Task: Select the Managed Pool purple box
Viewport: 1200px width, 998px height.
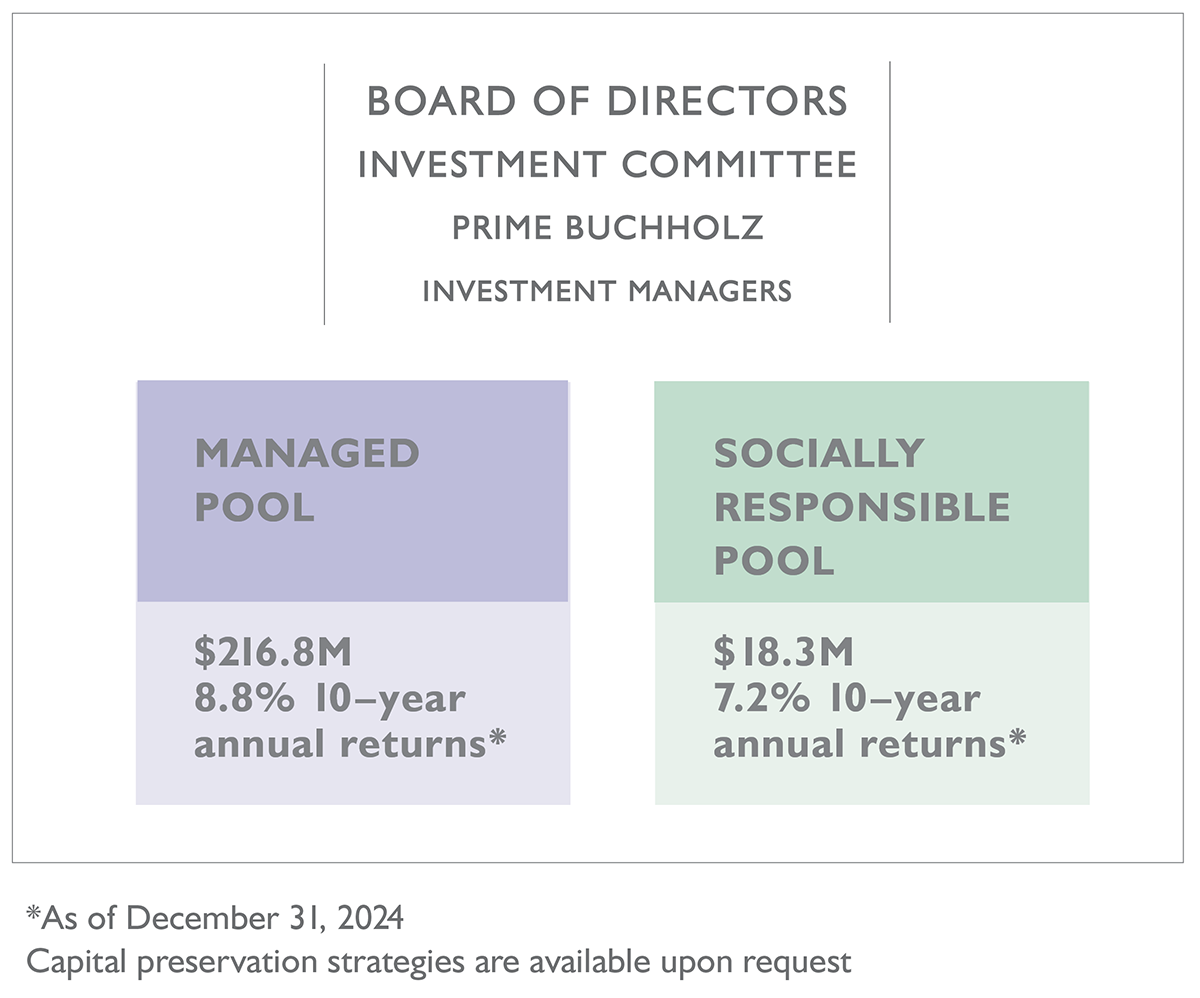Action: [353, 491]
